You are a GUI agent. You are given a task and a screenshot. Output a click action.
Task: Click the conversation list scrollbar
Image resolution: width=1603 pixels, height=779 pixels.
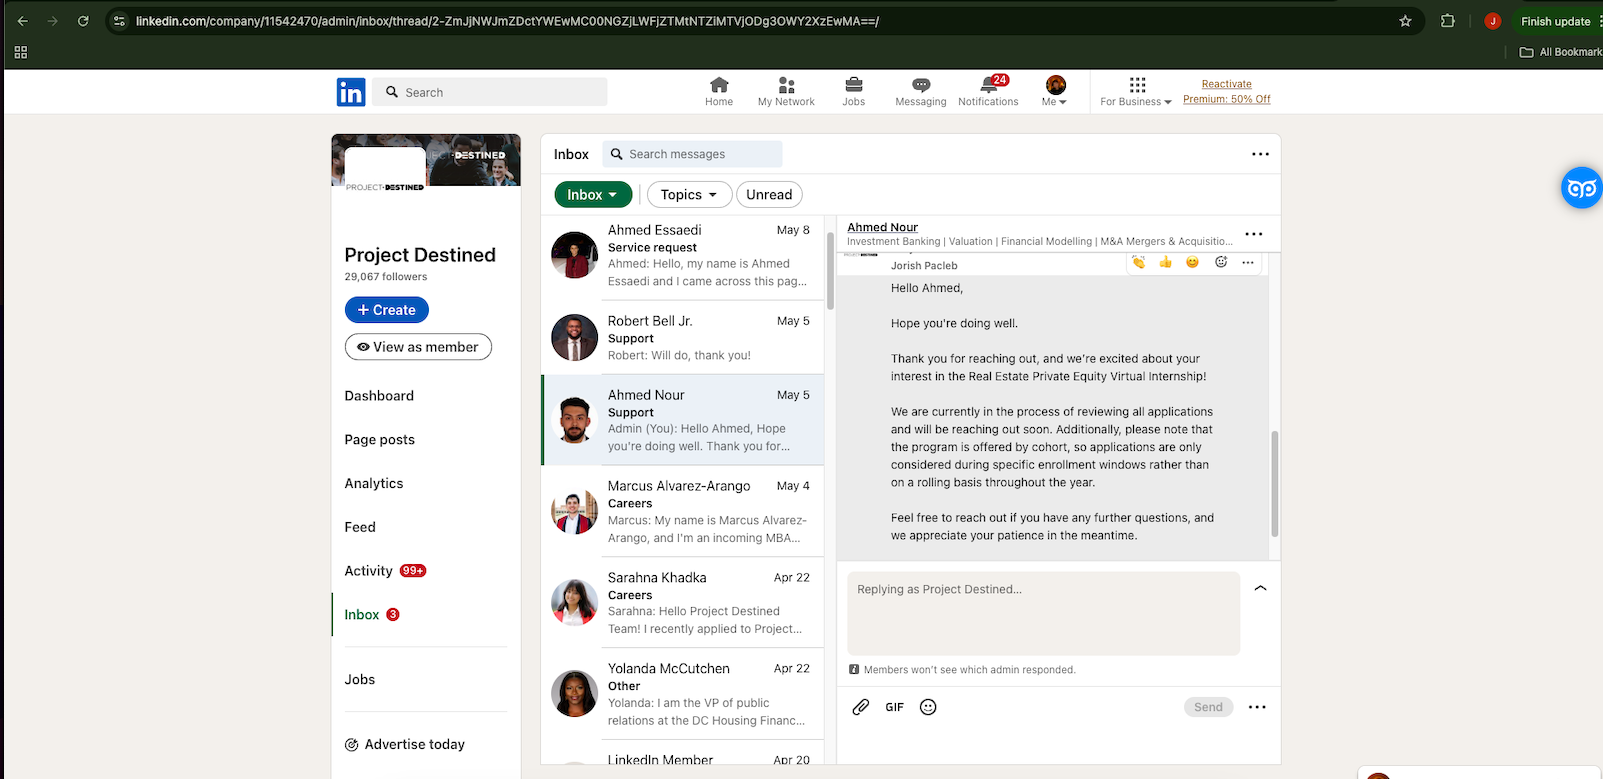coord(830,270)
